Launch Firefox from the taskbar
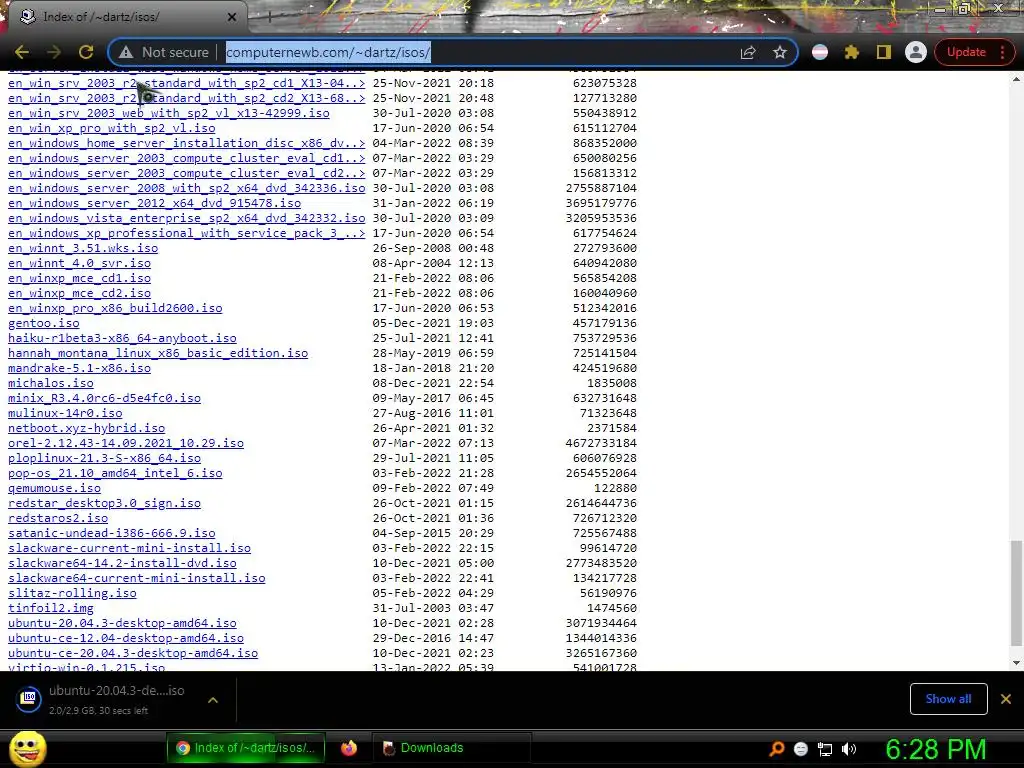 349,748
